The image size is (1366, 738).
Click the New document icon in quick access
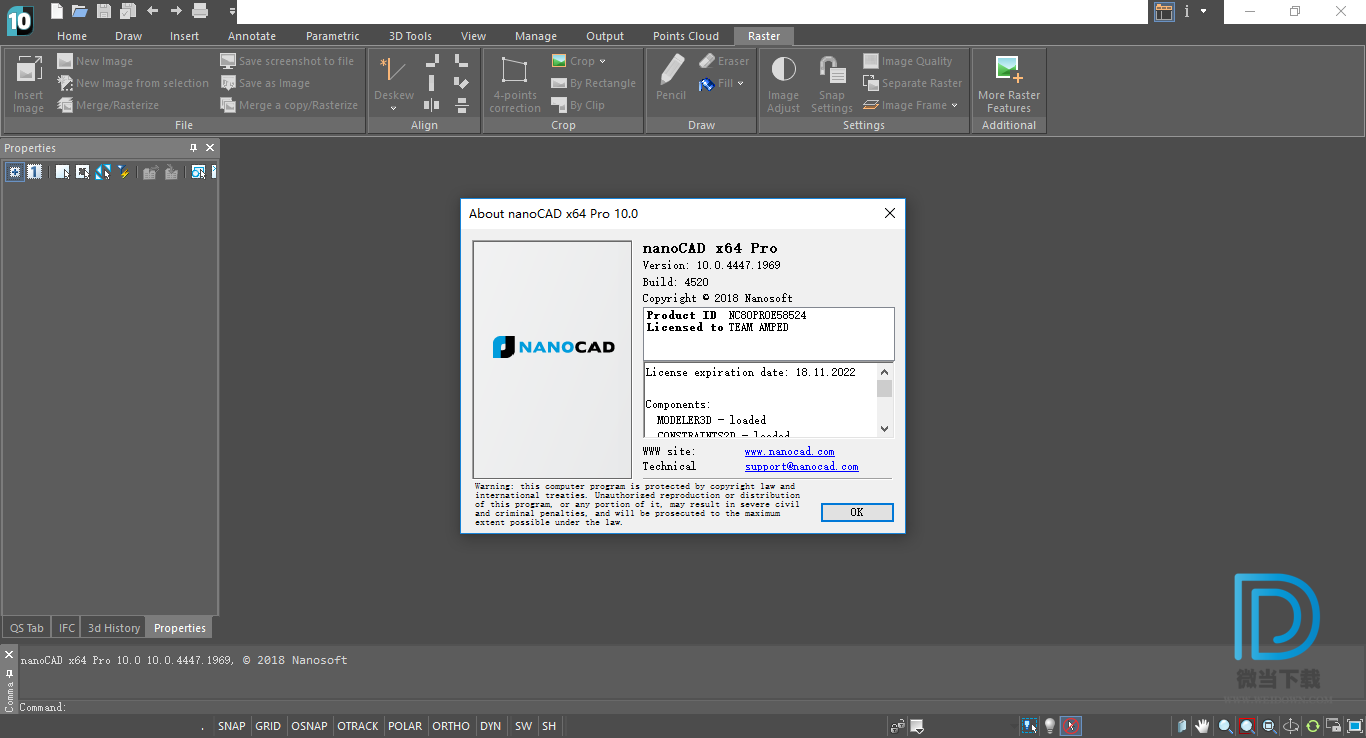coord(57,11)
